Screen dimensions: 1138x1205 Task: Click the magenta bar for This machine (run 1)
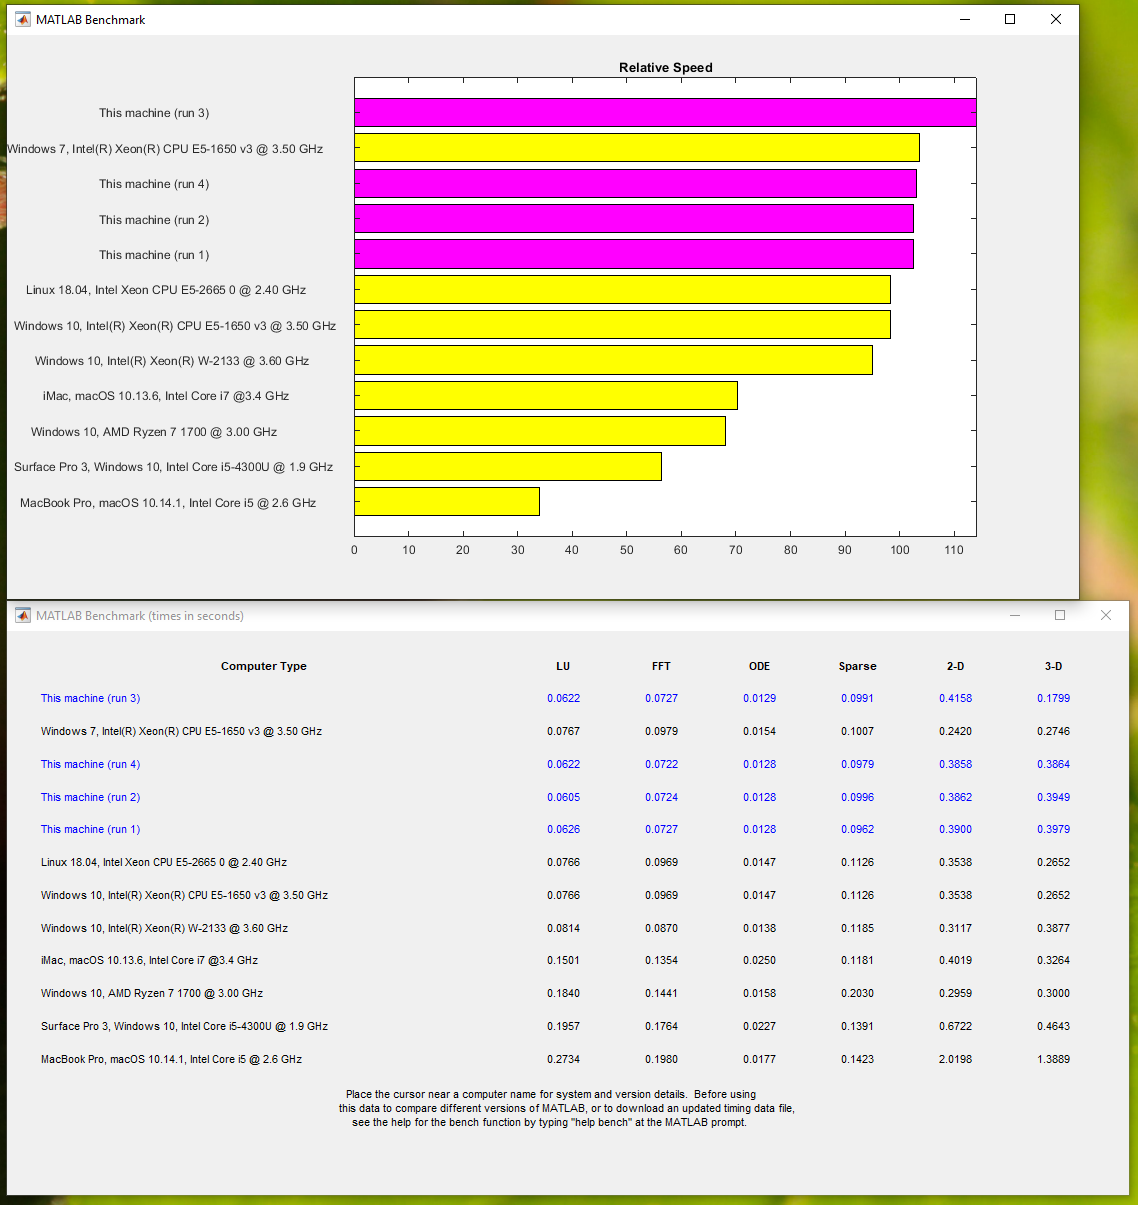(x=634, y=254)
